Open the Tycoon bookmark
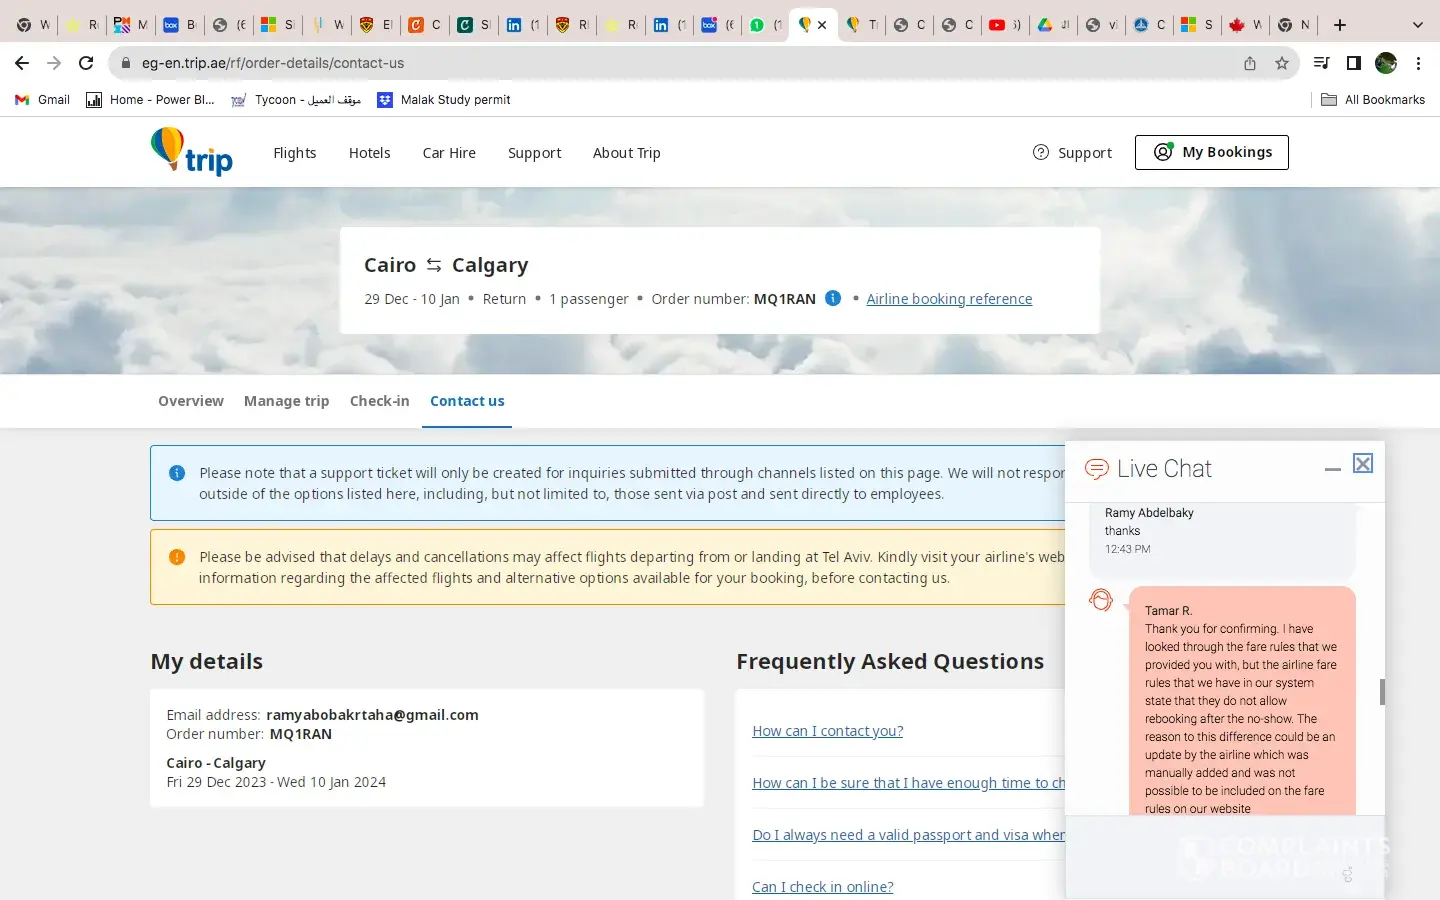This screenshot has height=900, width=1440. (296, 100)
